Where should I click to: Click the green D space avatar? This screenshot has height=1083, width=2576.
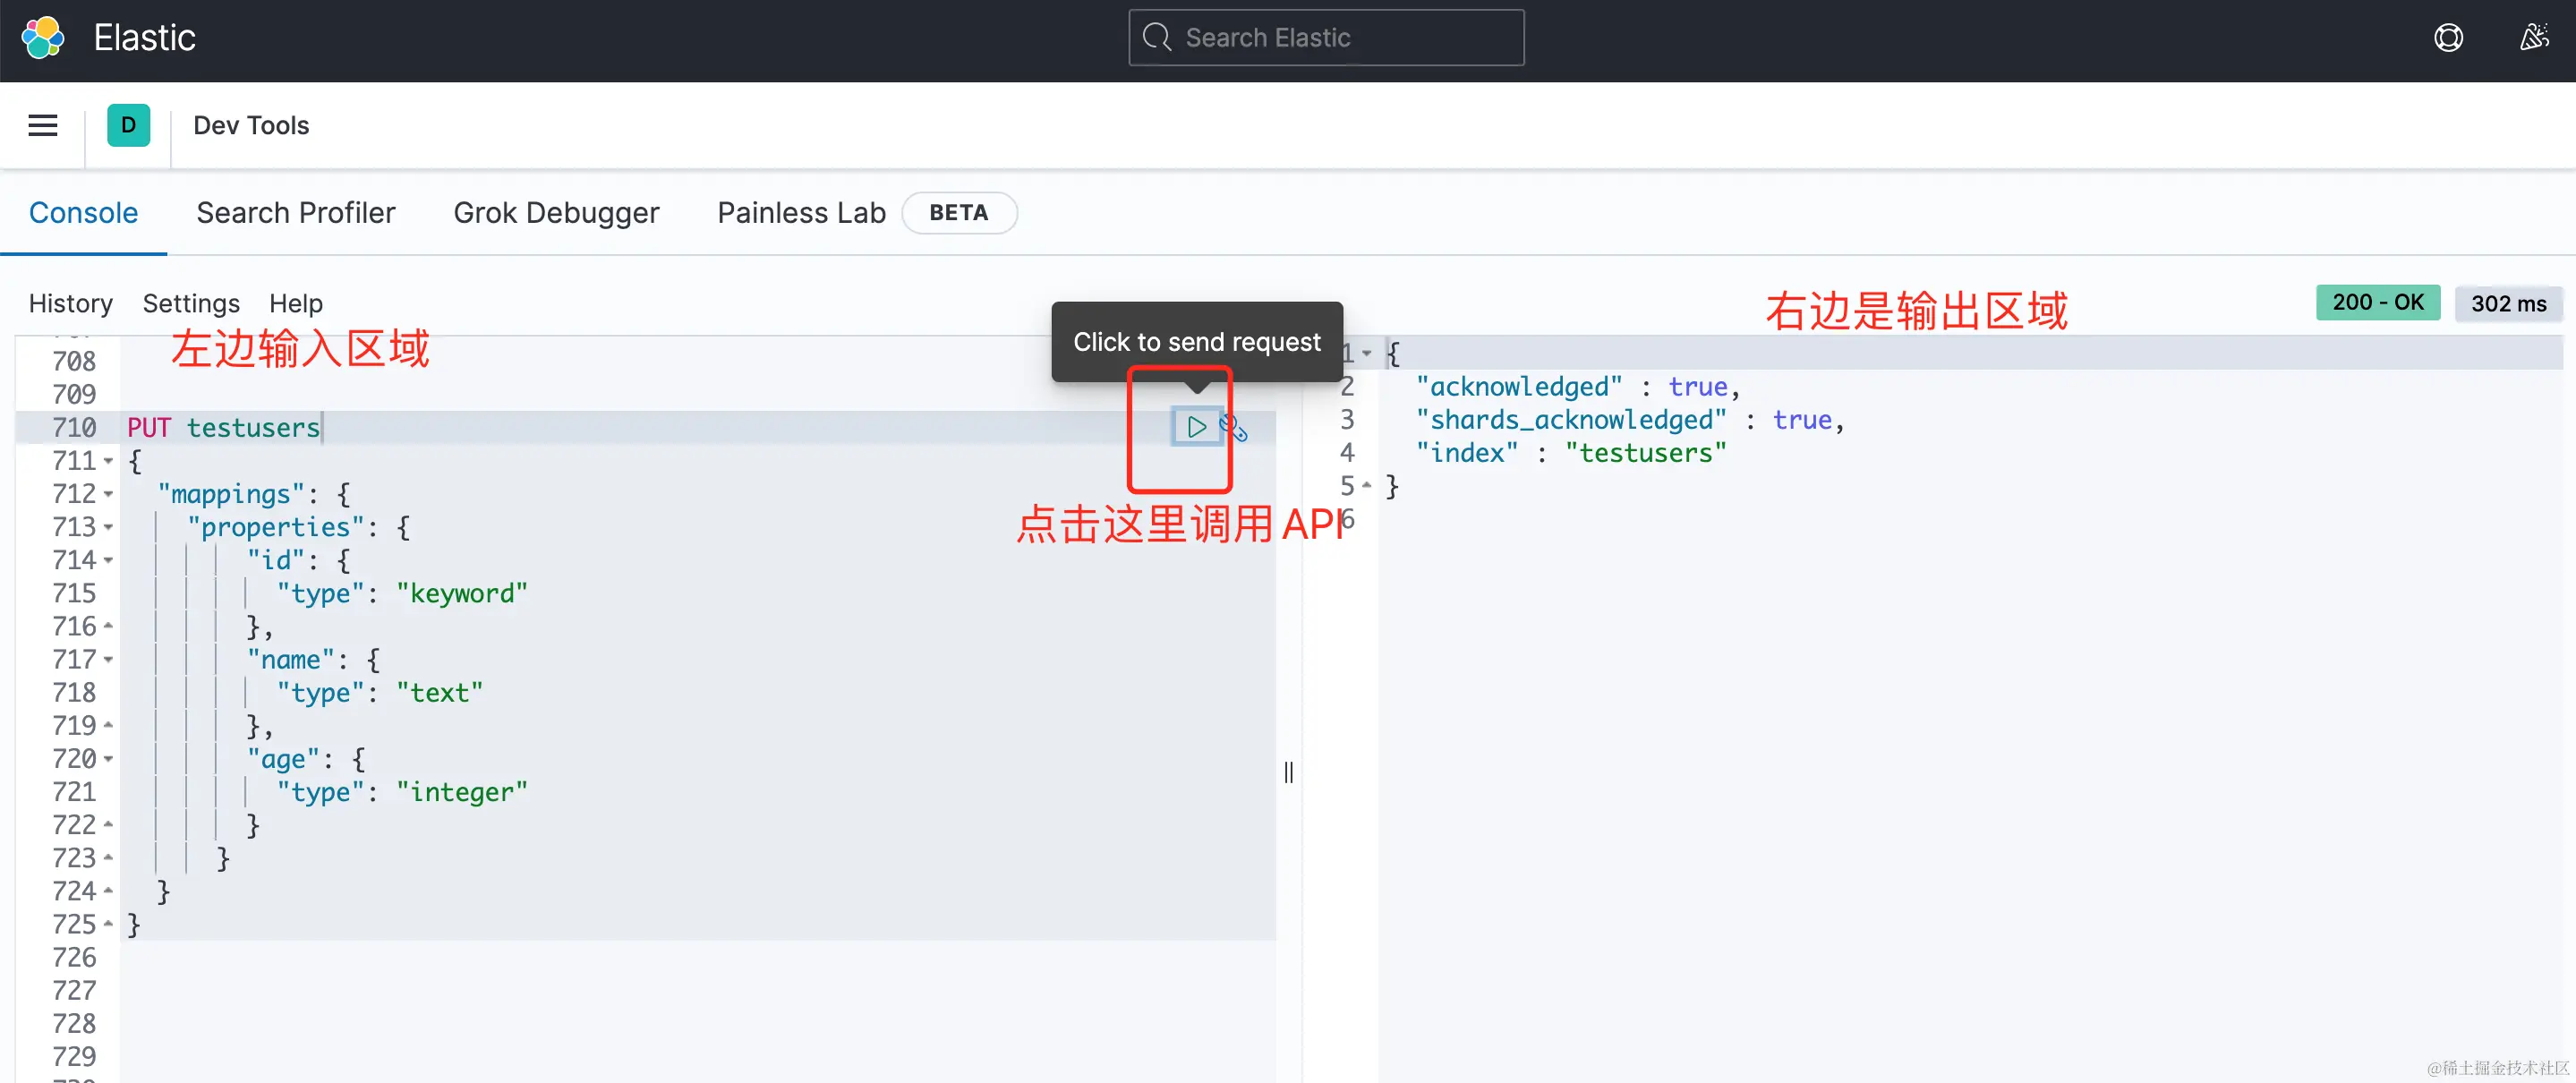coord(128,125)
